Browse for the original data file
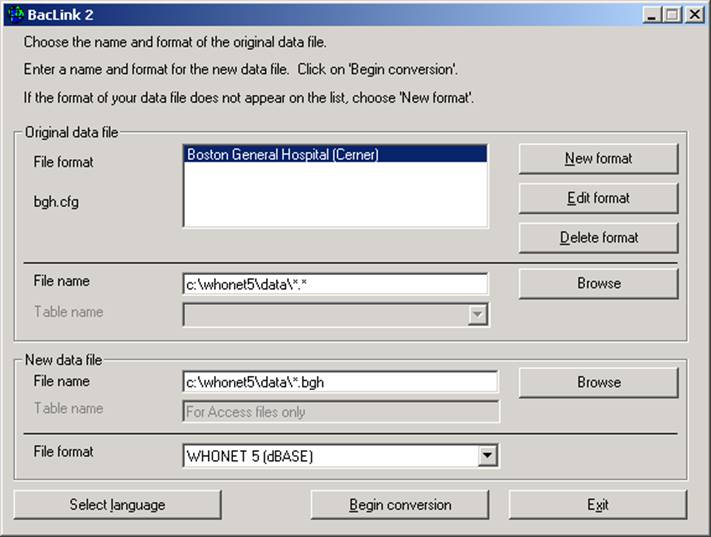 [x=598, y=283]
